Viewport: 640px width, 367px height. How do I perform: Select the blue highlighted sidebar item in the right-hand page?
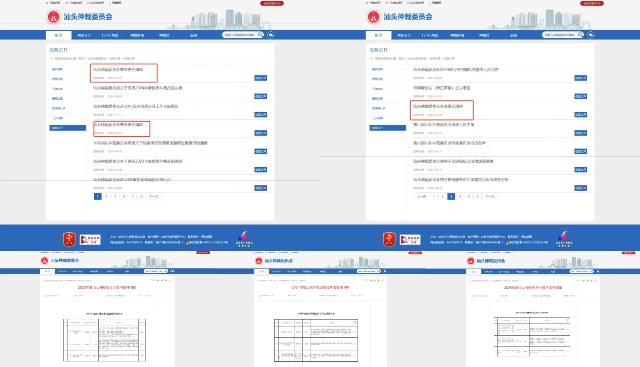[x=388, y=128]
